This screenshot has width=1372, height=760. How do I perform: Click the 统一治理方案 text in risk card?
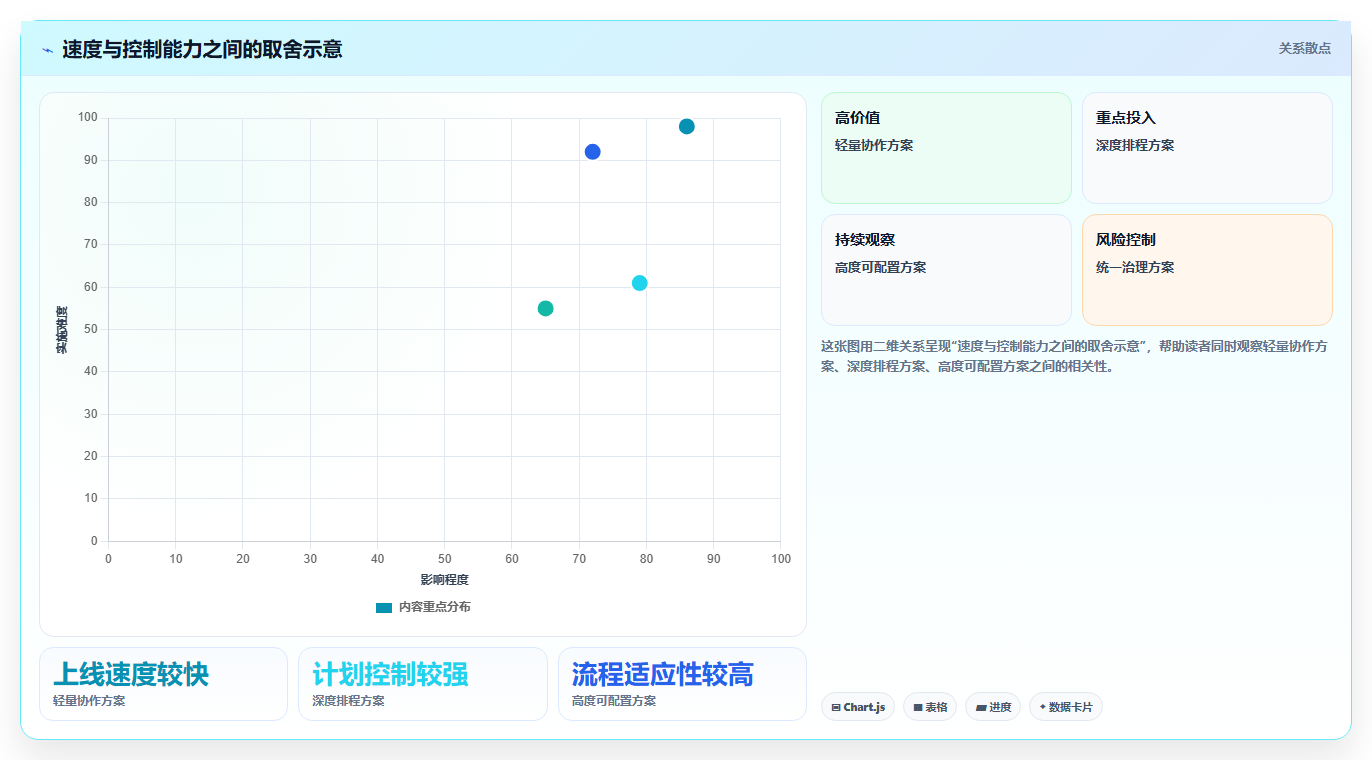click(x=1135, y=267)
